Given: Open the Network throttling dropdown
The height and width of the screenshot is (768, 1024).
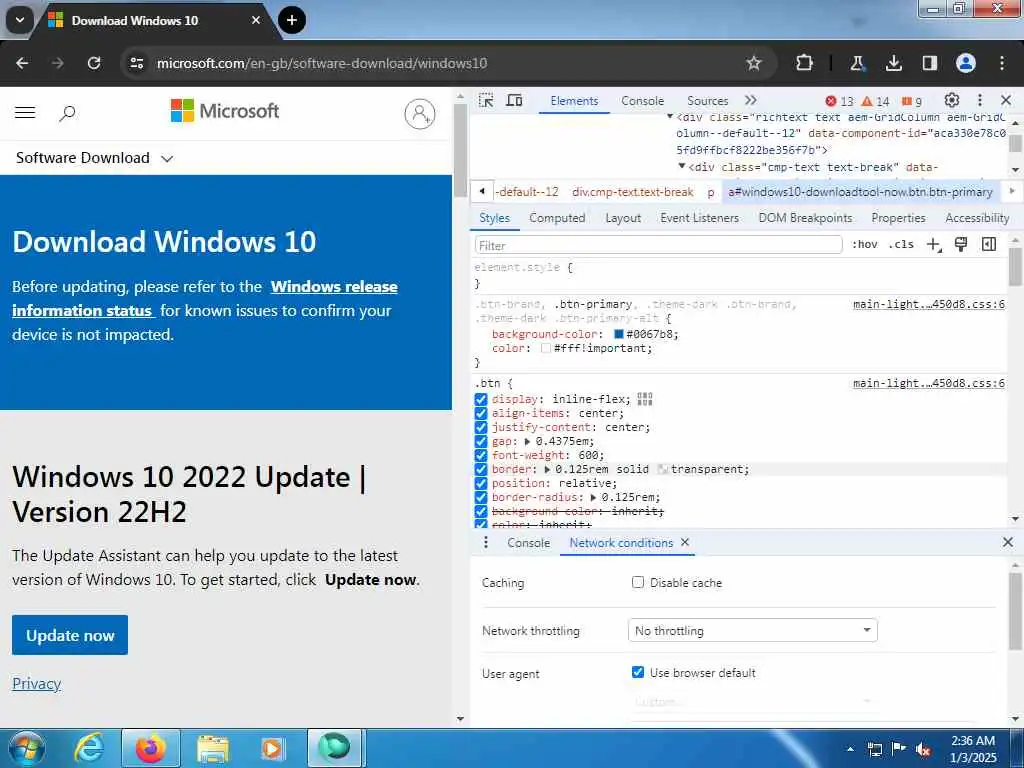Looking at the screenshot, I should pyautogui.click(x=752, y=630).
